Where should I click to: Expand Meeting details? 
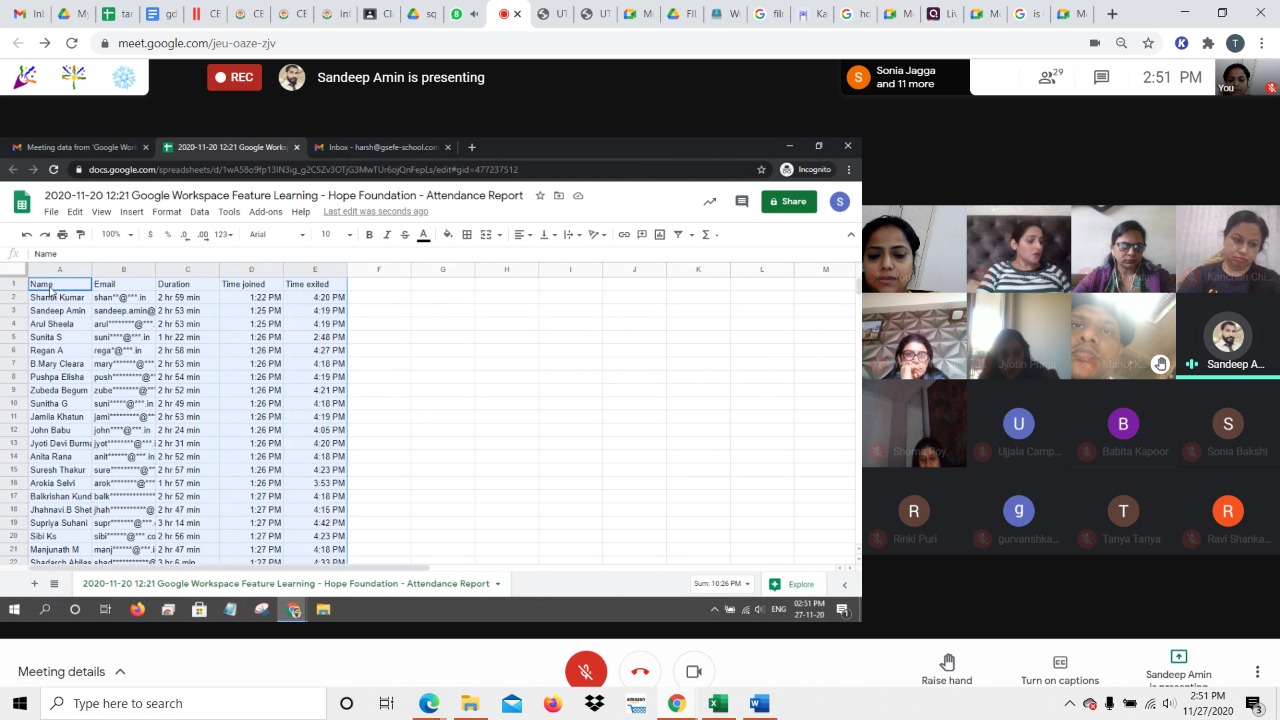click(x=72, y=672)
